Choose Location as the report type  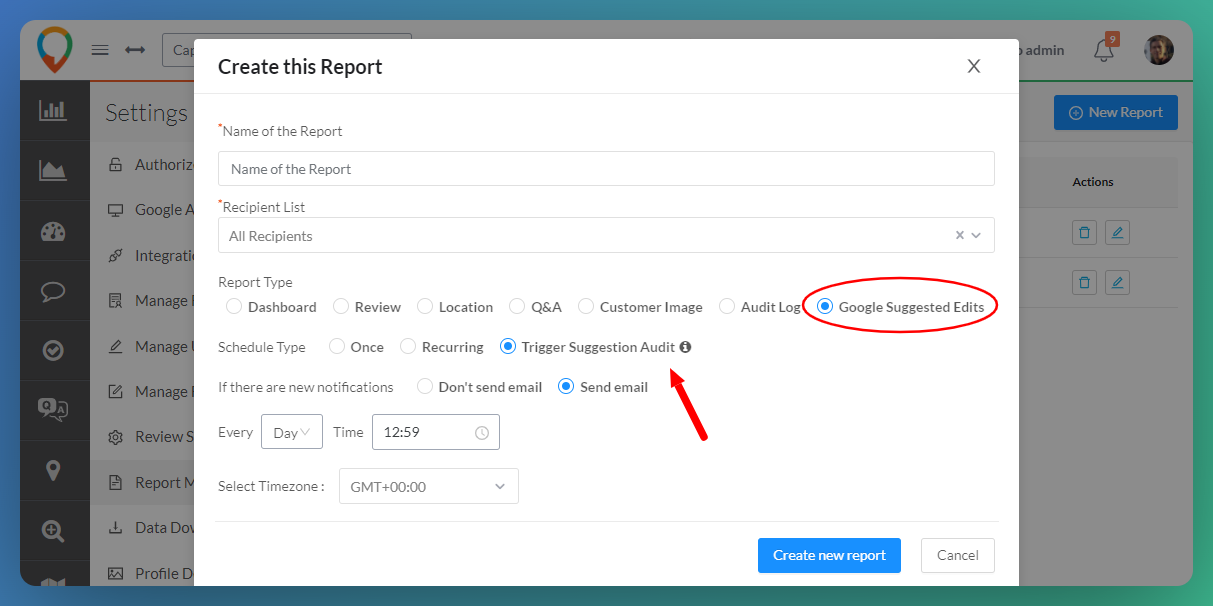(455, 307)
